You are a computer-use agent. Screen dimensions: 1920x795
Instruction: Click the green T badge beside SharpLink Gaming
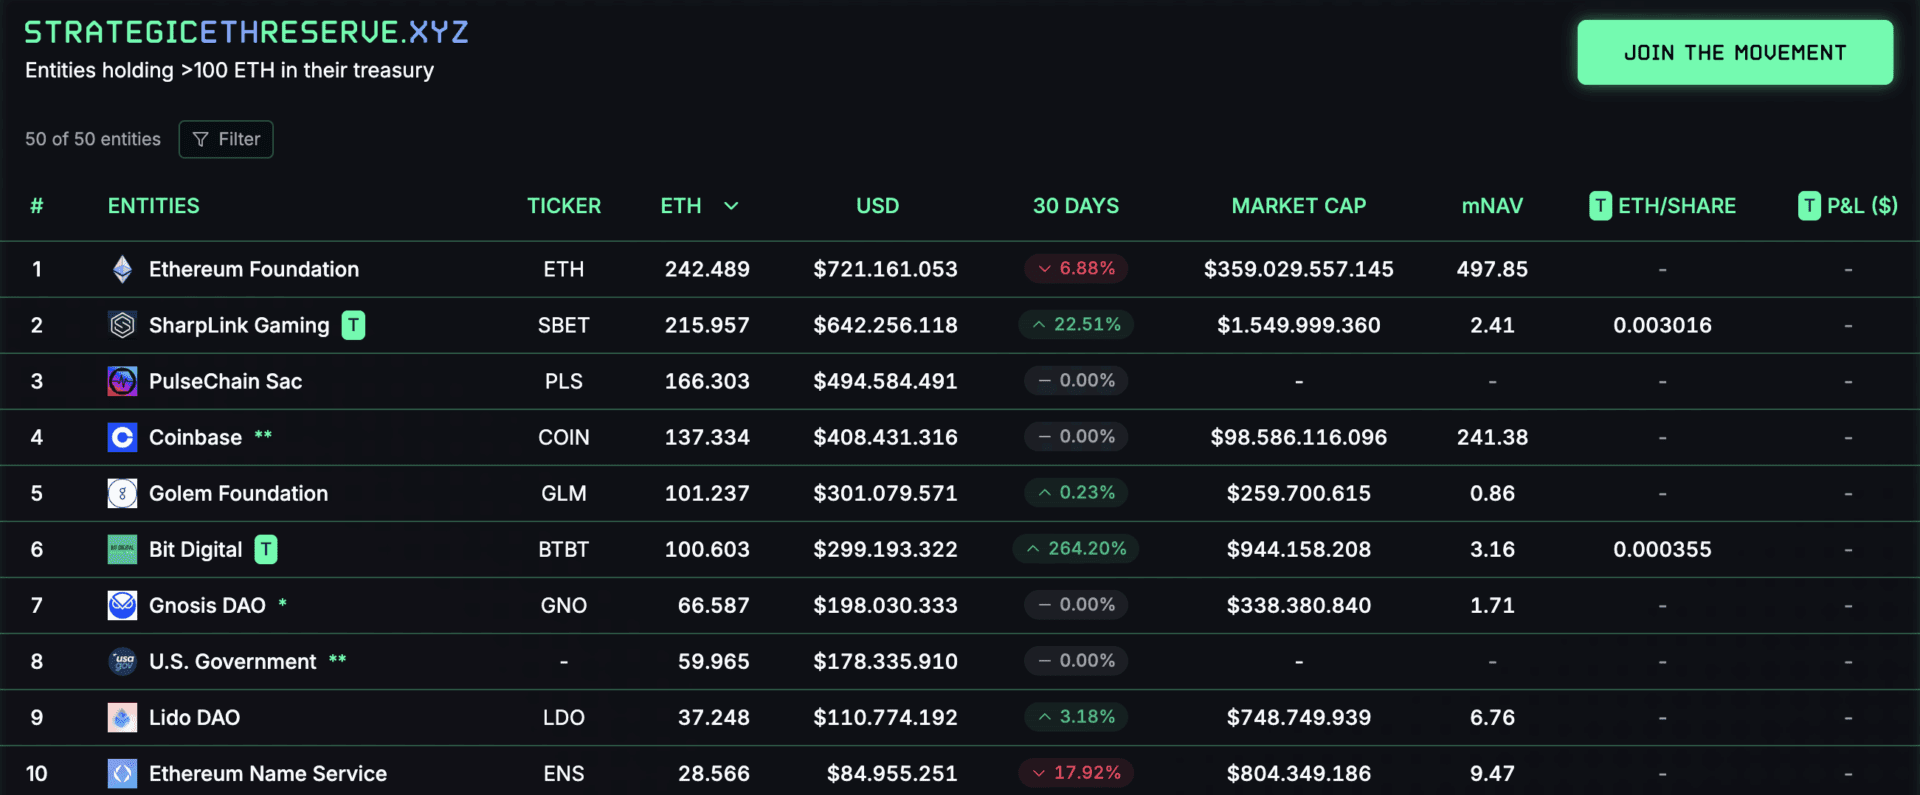353,325
